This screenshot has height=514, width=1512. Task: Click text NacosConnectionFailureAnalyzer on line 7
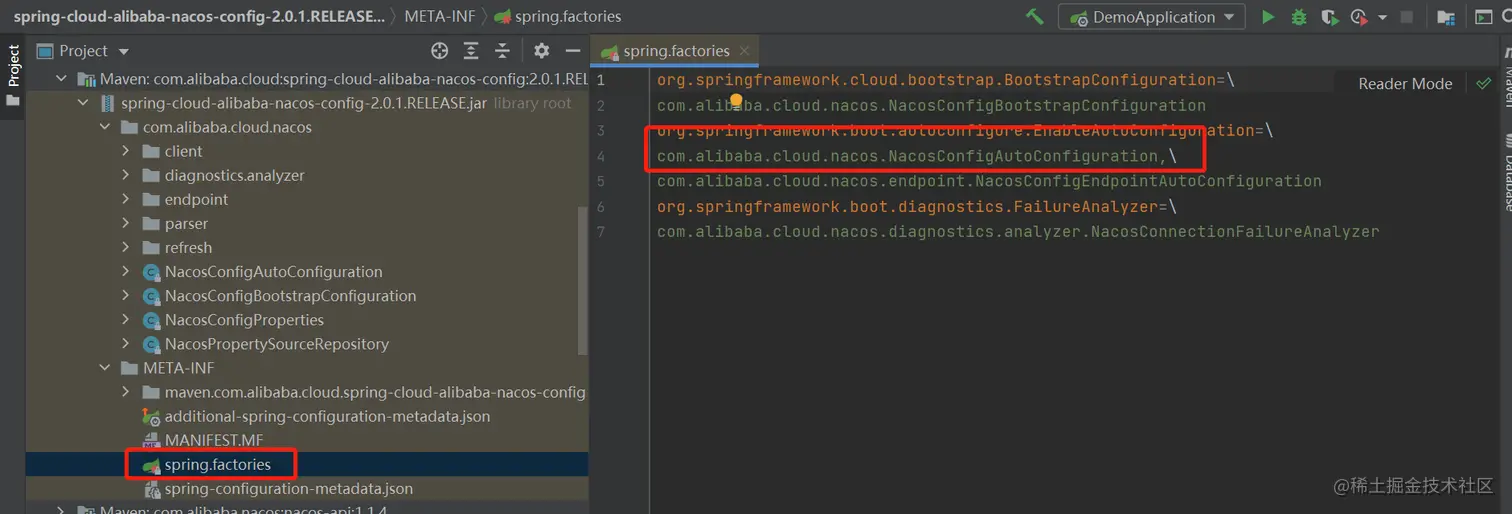click(1235, 232)
